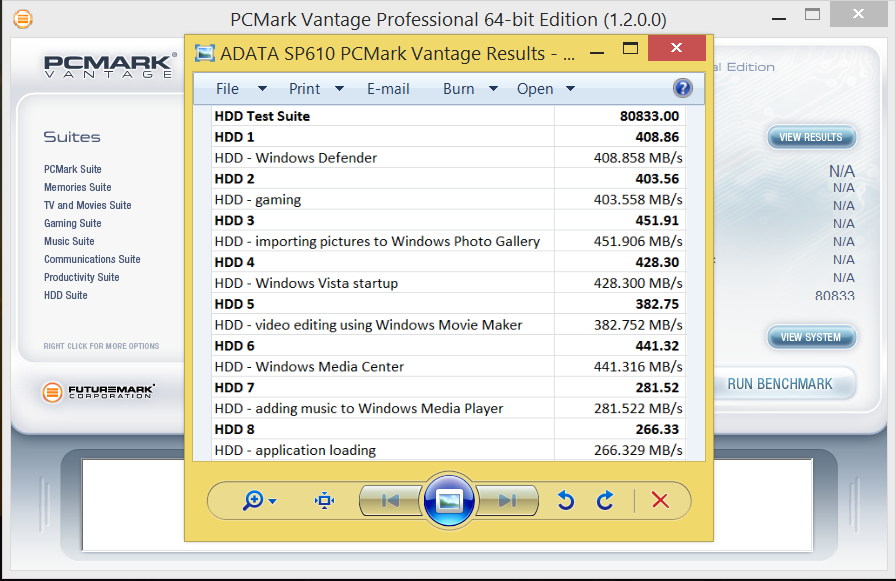The height and width of the screenshot is (581, 896).
Task: Expand the Burn dropdown menu
Action: click(470, 89)
